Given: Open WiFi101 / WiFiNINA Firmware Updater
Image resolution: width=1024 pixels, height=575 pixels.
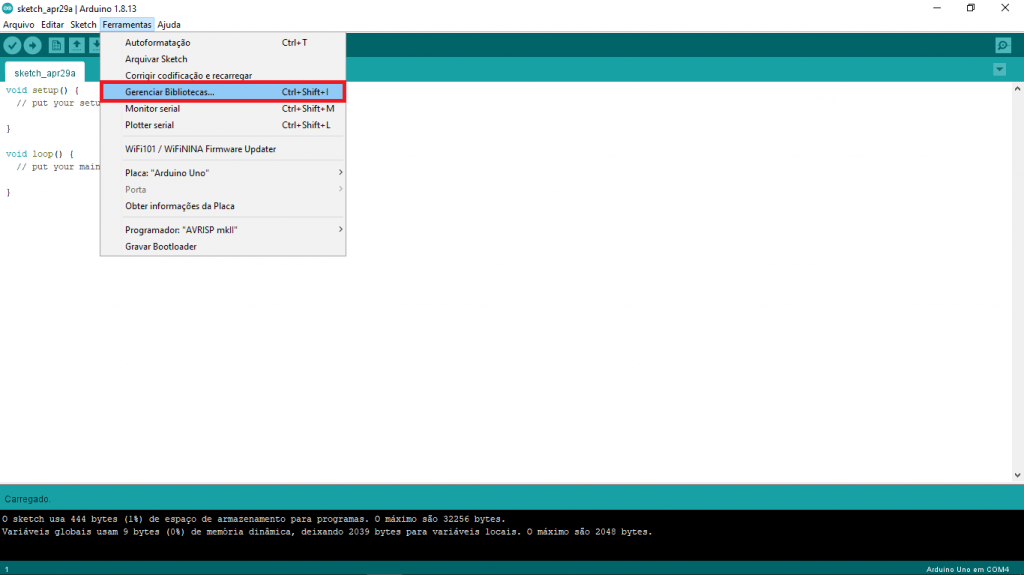Looking at the screenshot, I should tap(200, 149).
